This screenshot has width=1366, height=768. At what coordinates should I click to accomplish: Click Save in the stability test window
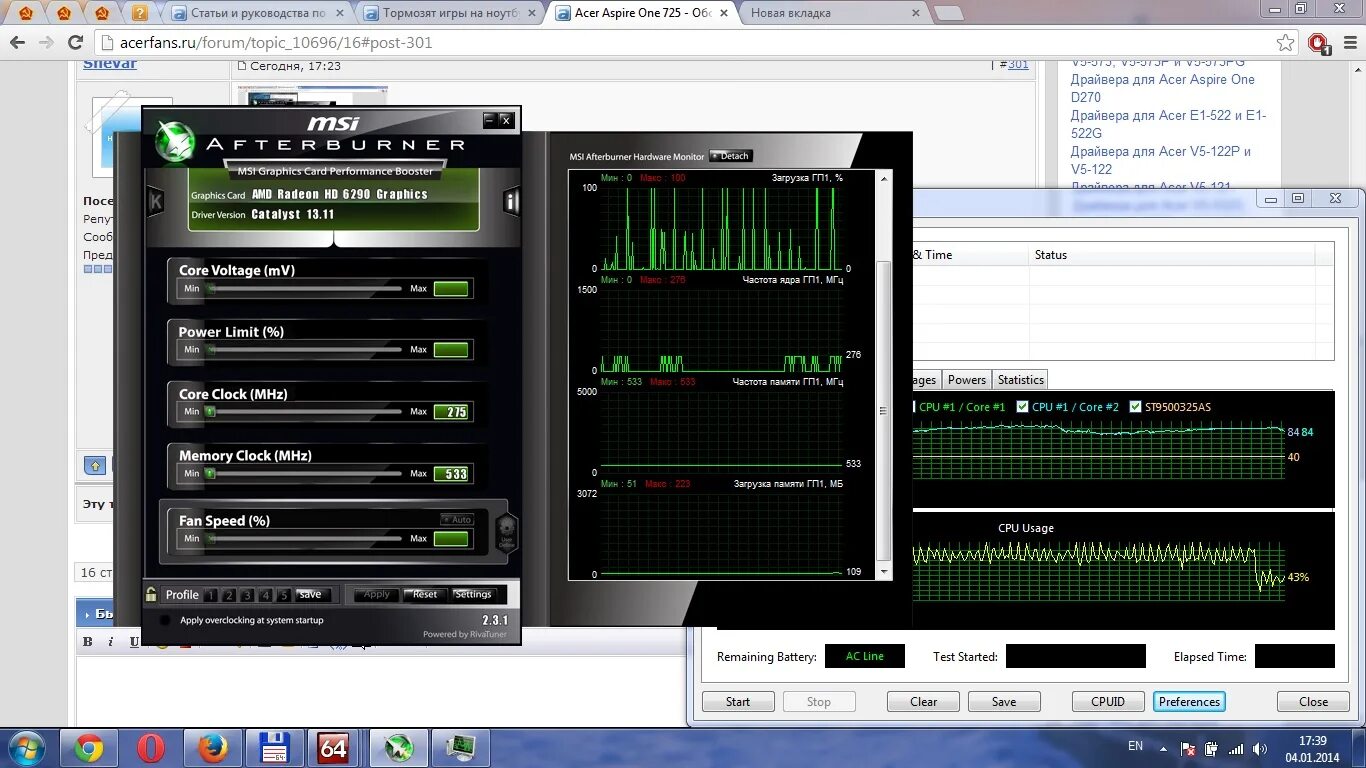(1004, 702)
